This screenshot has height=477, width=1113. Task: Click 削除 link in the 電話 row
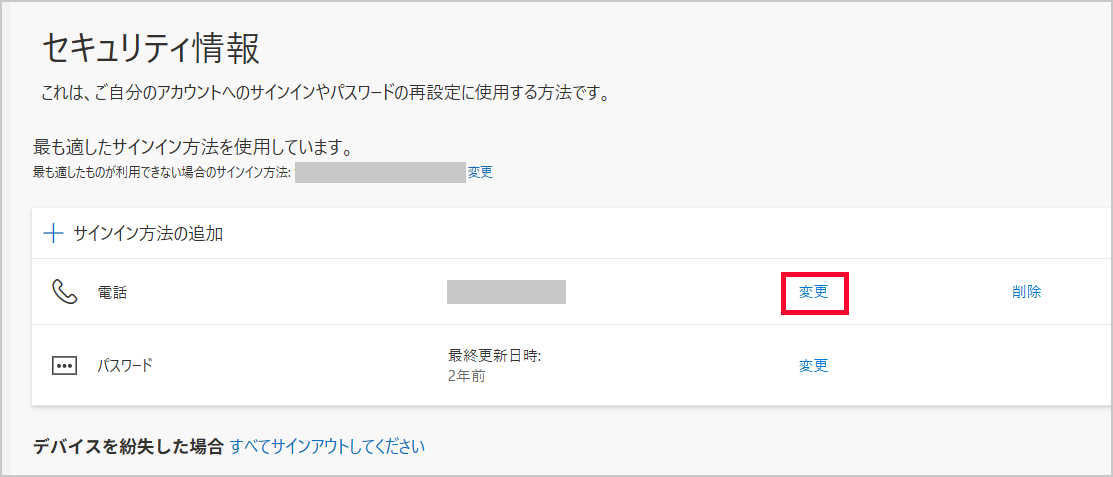click(1026, 292)
